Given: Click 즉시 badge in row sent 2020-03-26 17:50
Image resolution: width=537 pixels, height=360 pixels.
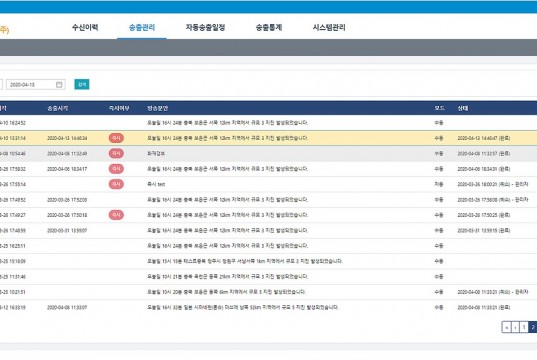Looking at the screenshot, I should click(x=116, y=215).
